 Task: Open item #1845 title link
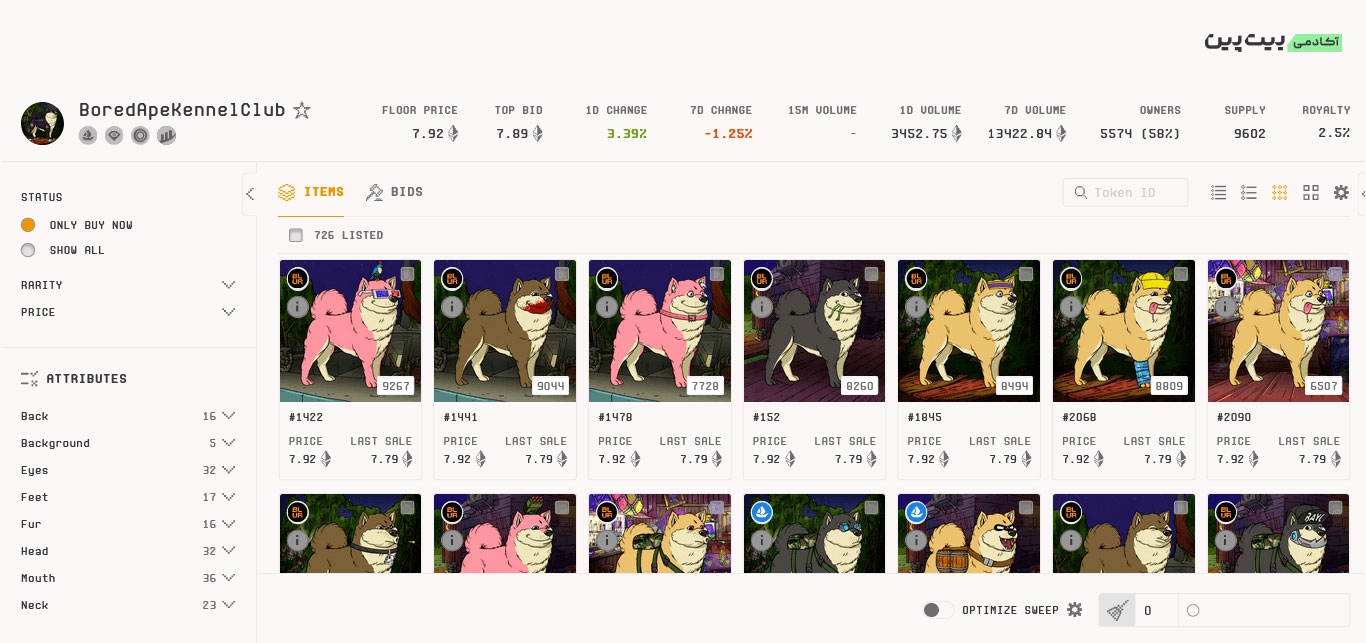[x=925, y=417]
